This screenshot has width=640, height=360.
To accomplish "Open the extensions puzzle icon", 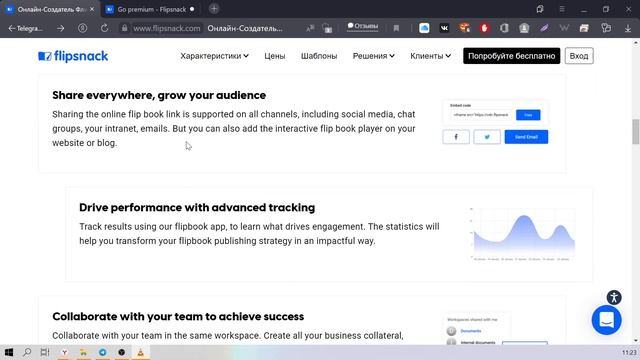I will coord(606,28).
